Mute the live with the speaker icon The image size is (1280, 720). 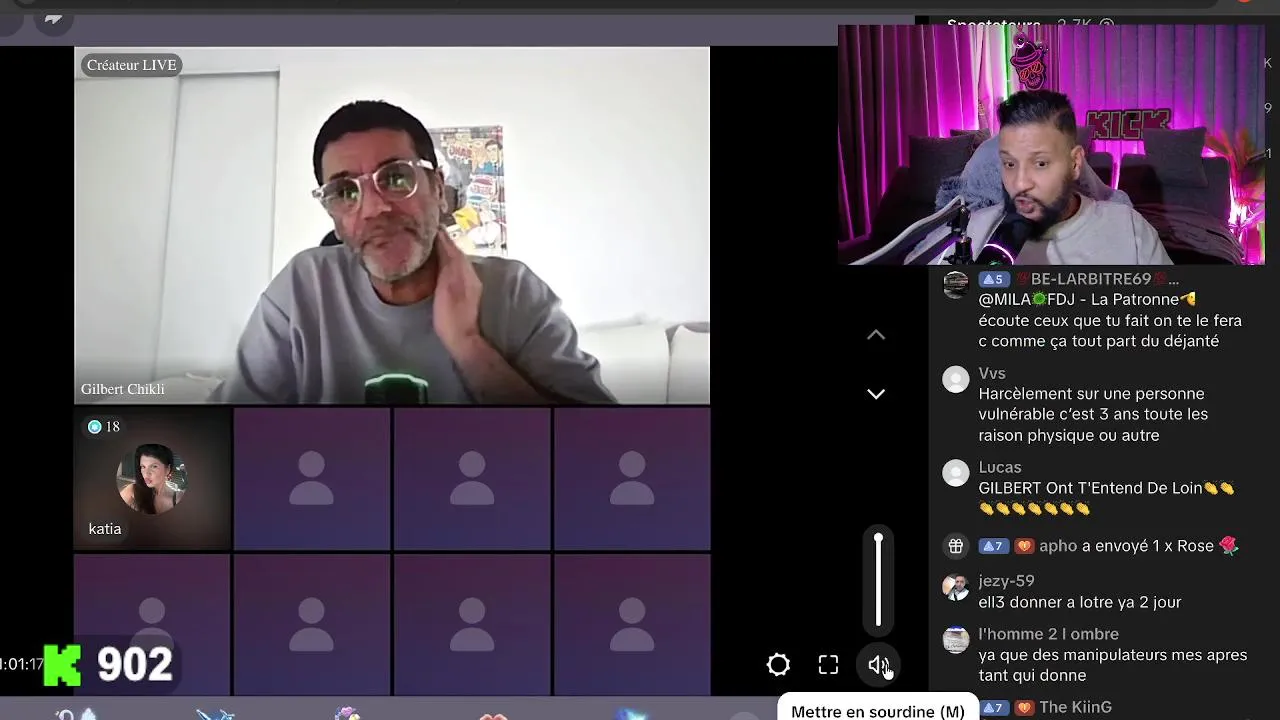(878, 665)
